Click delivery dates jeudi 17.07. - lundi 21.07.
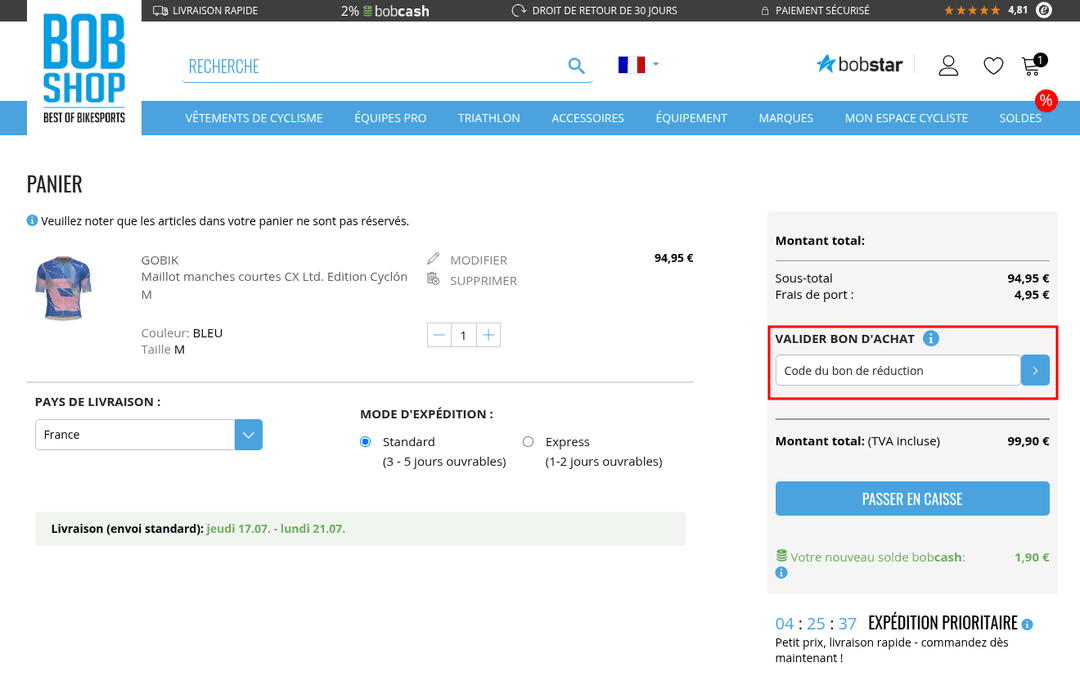 coord(276,528)
